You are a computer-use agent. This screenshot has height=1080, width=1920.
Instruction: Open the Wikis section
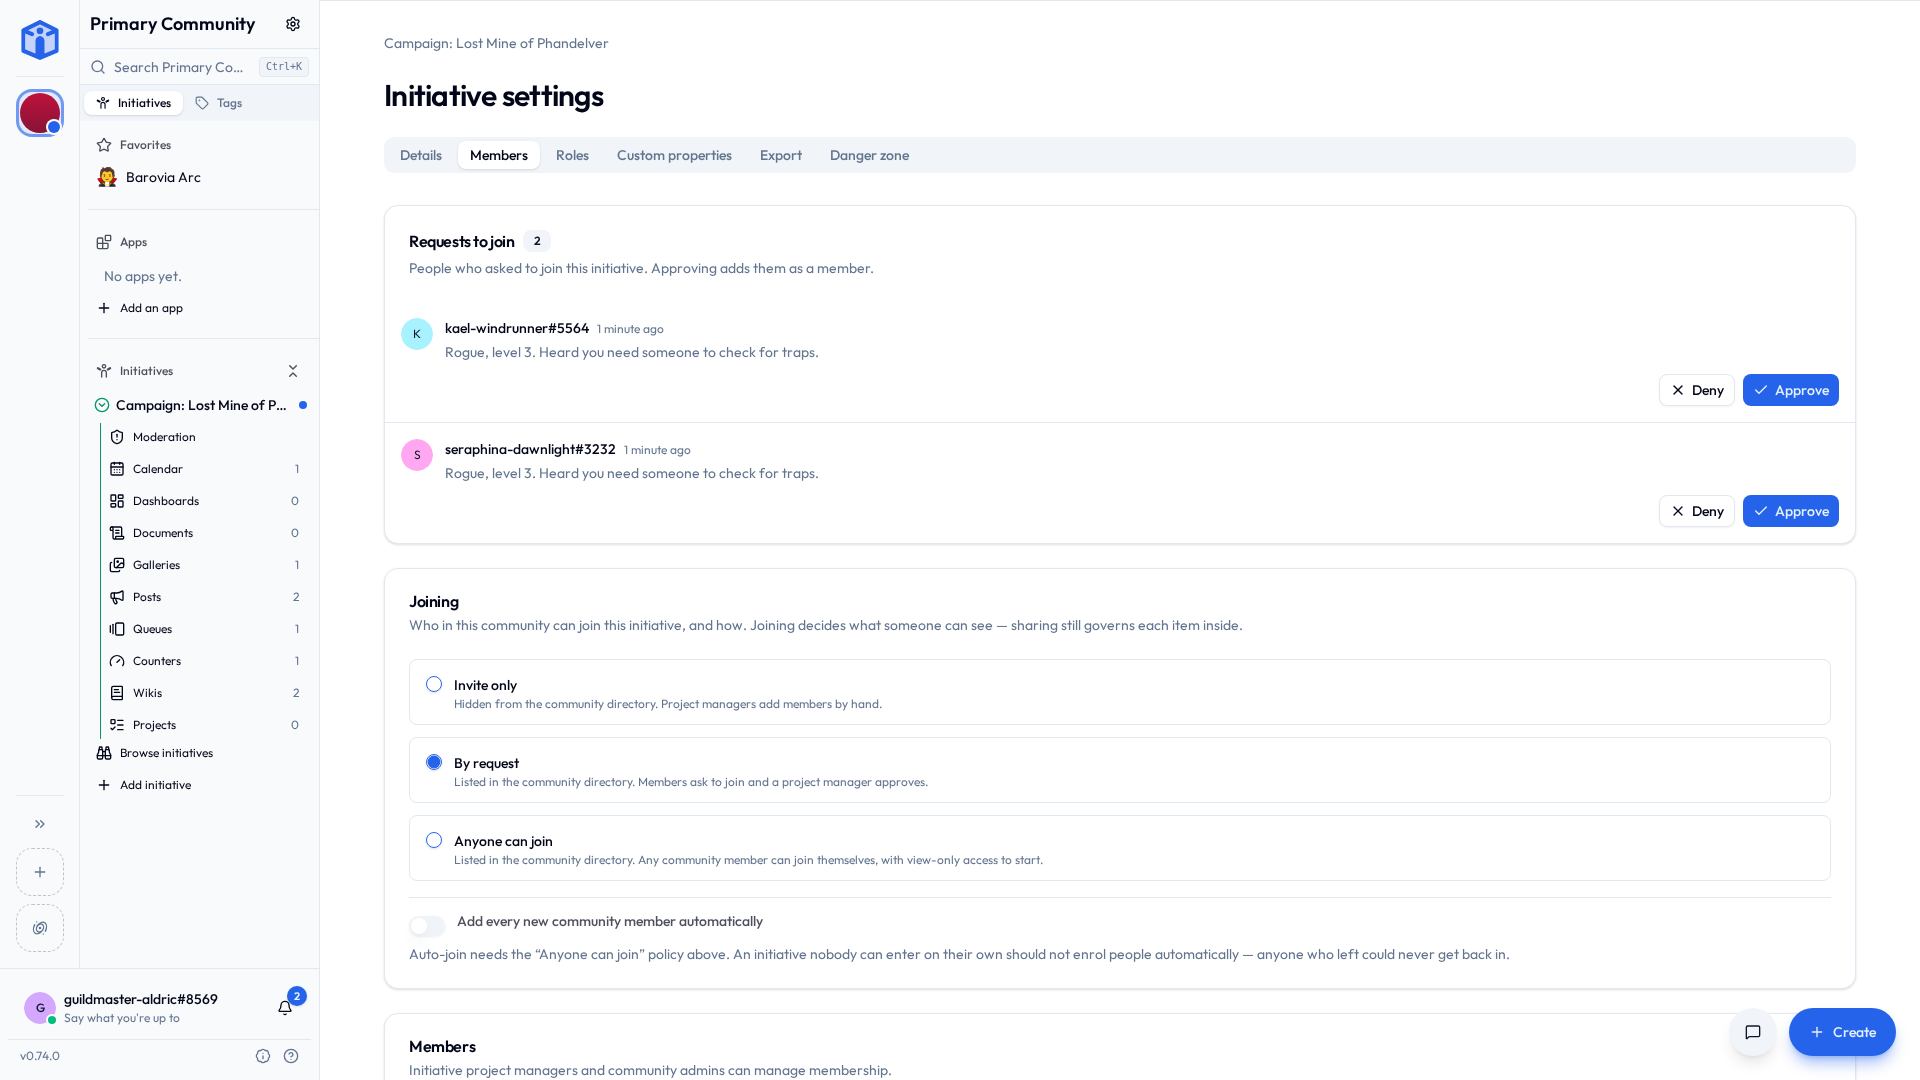203,693
